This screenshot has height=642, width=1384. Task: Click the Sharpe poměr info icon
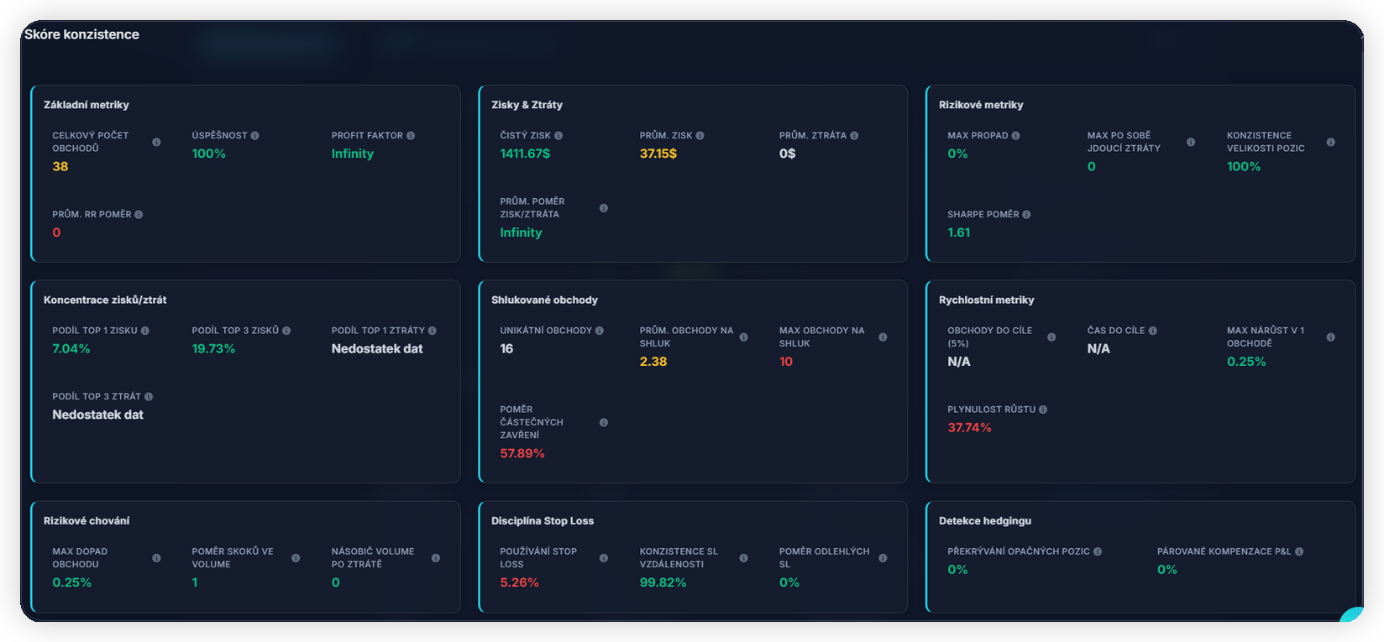[x=1026, y=215]
